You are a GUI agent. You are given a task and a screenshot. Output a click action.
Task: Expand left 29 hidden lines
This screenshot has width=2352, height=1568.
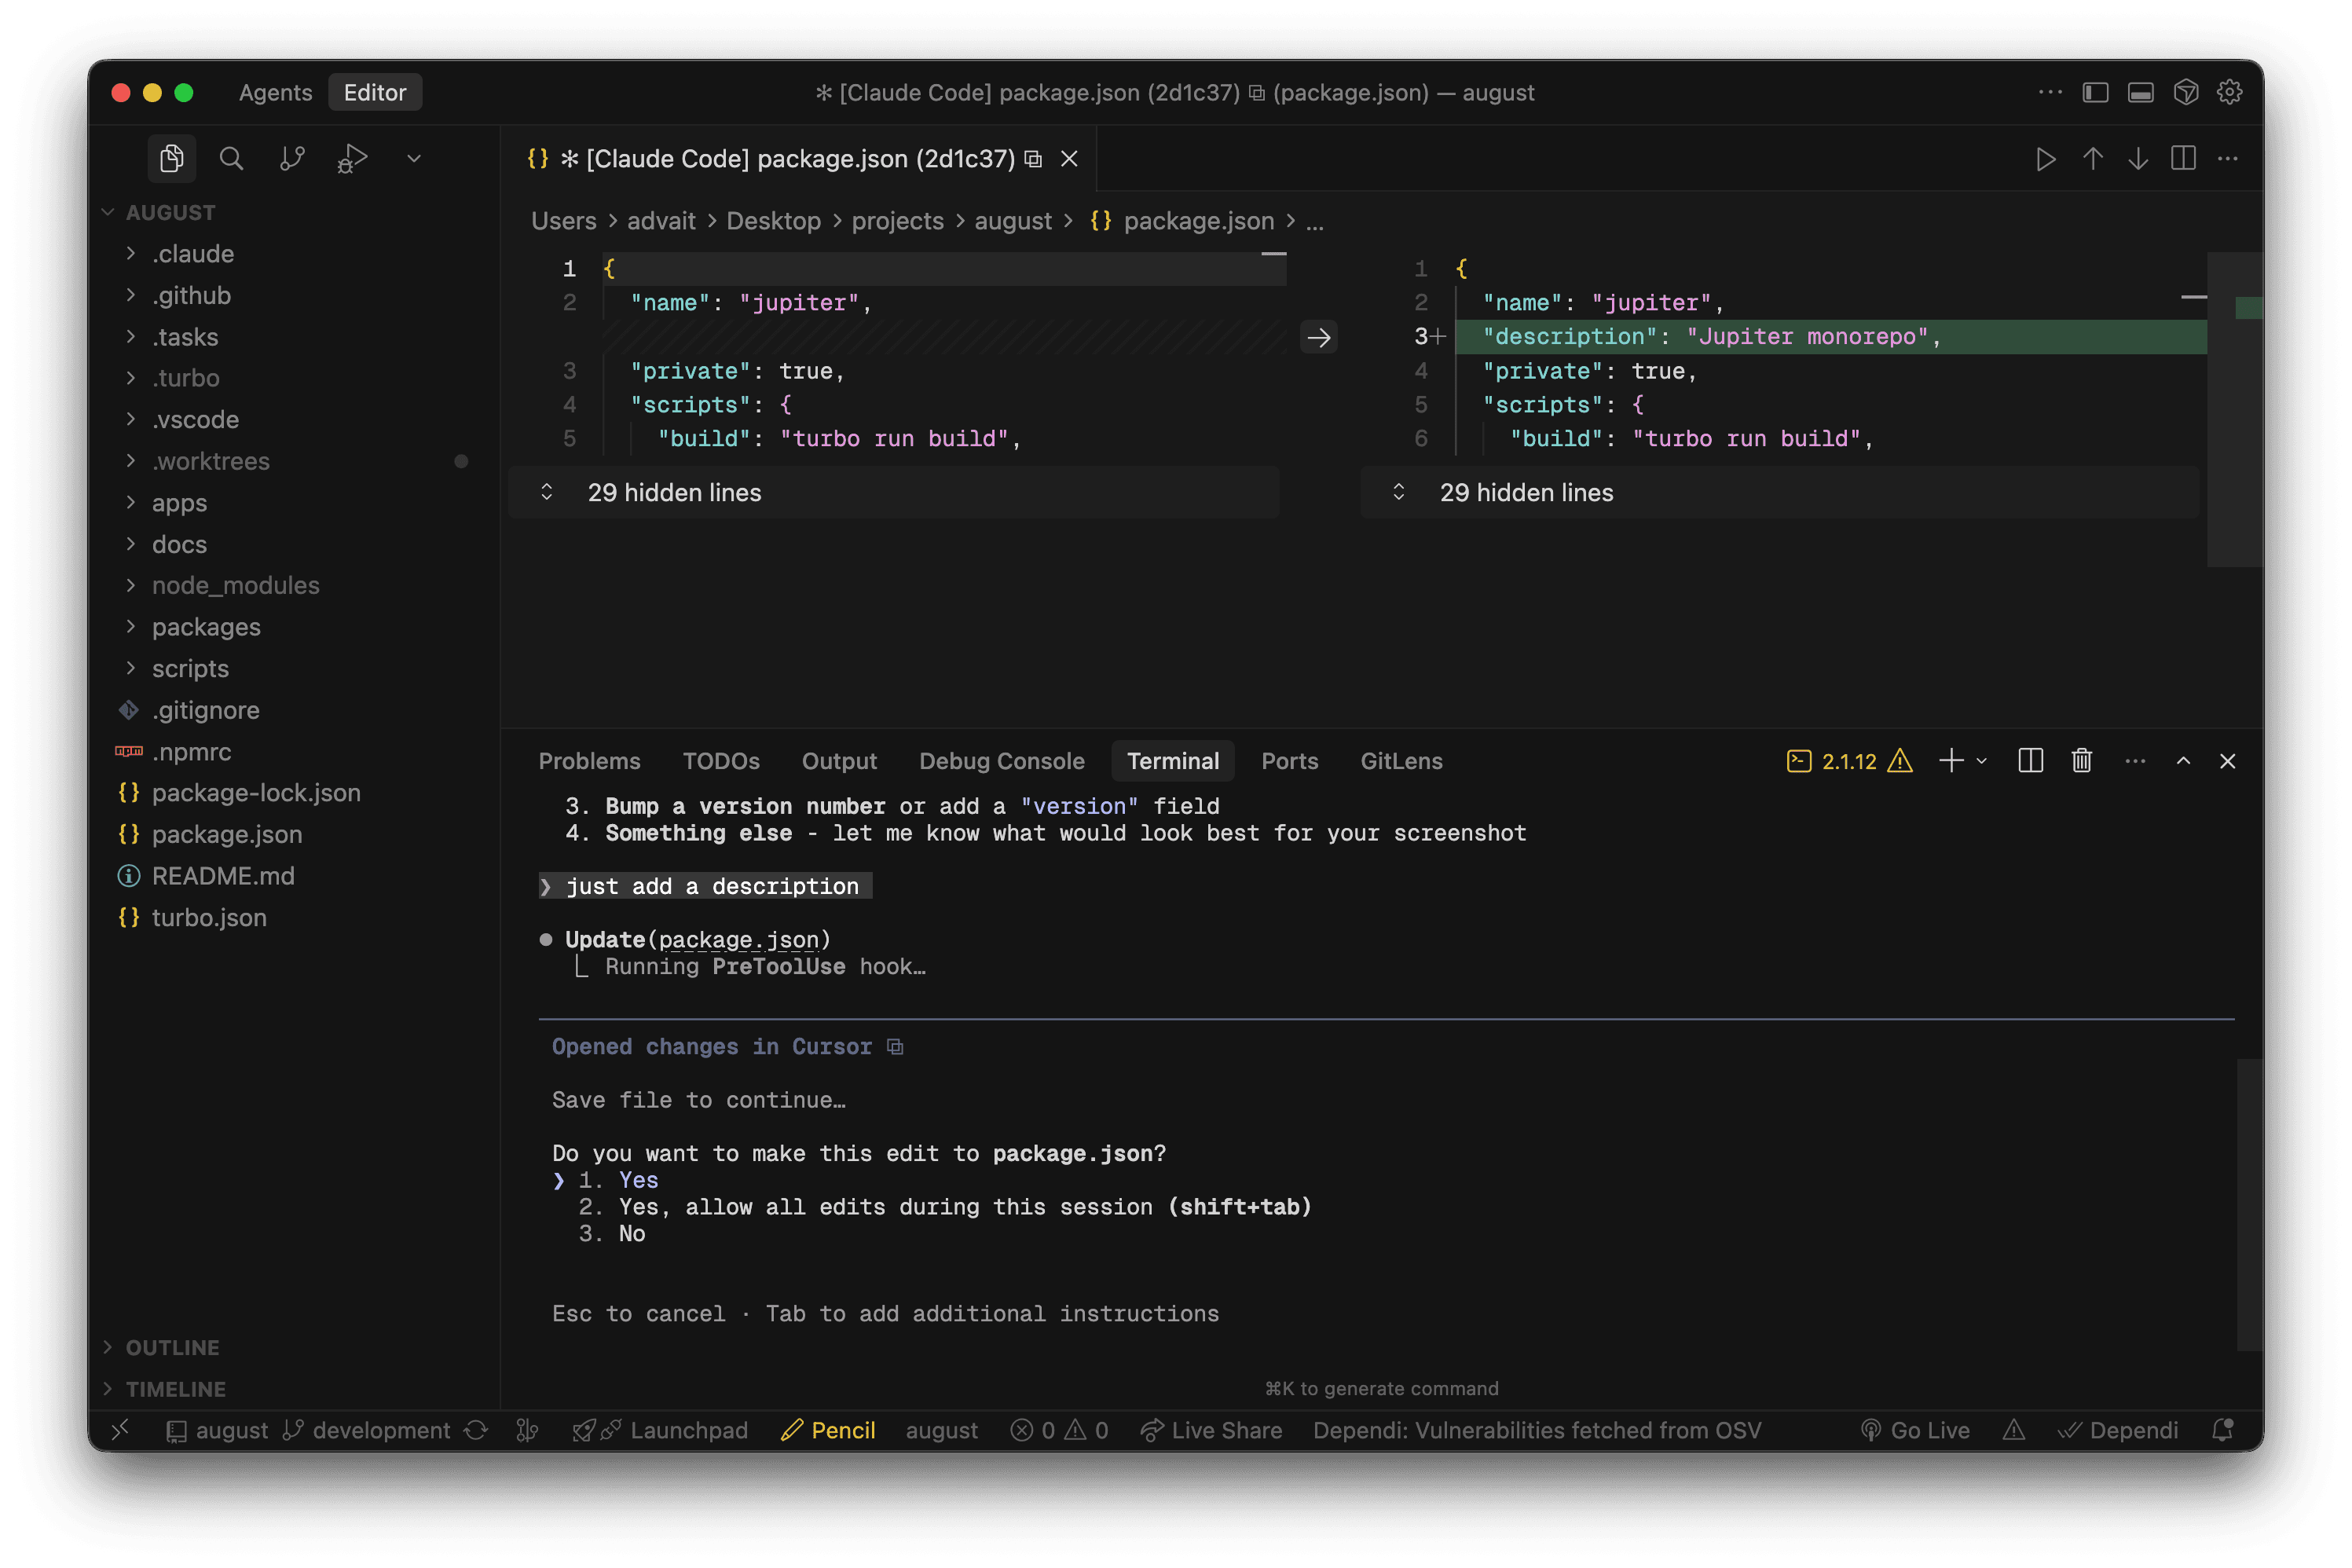click(894, 492)
